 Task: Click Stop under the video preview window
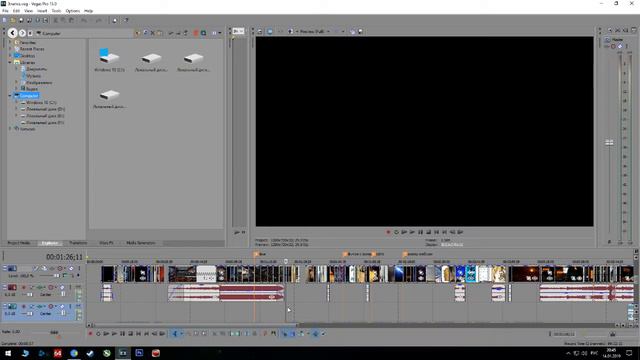tap(429, 232)
